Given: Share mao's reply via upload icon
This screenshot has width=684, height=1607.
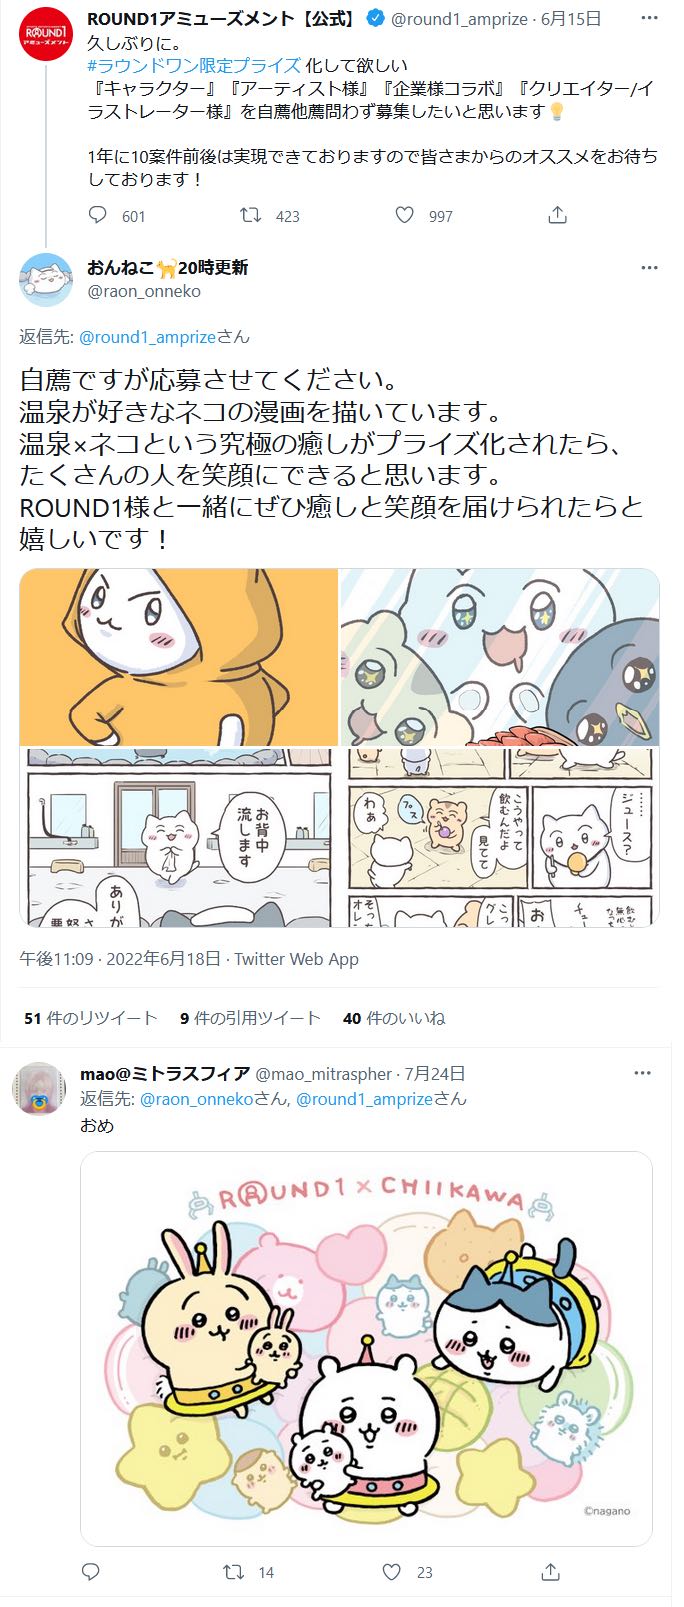Looking at the screenshot, I should tap(550, 1571).
